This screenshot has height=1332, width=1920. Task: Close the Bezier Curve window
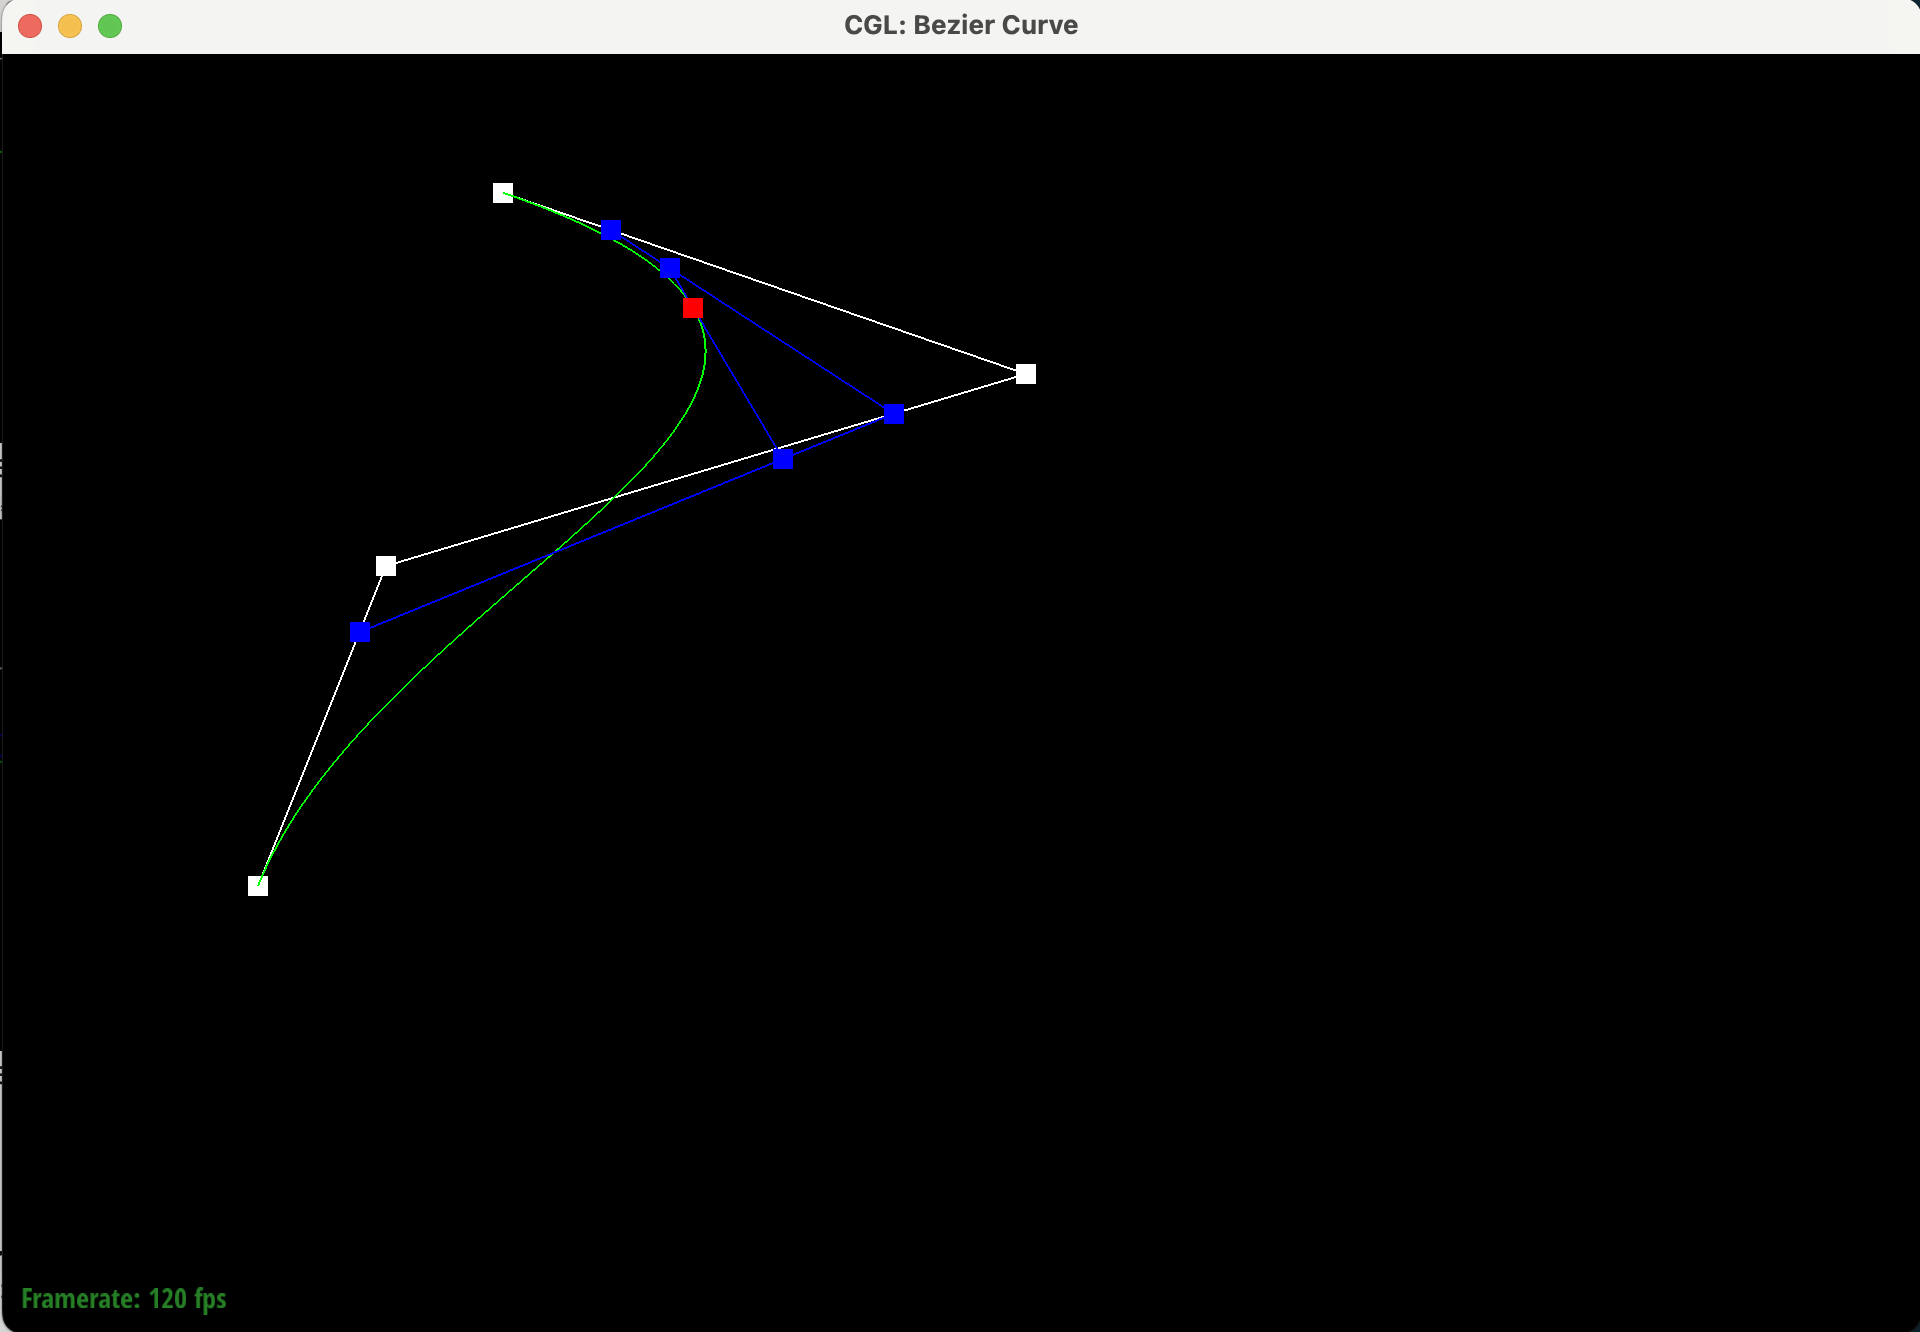[30, 26]
